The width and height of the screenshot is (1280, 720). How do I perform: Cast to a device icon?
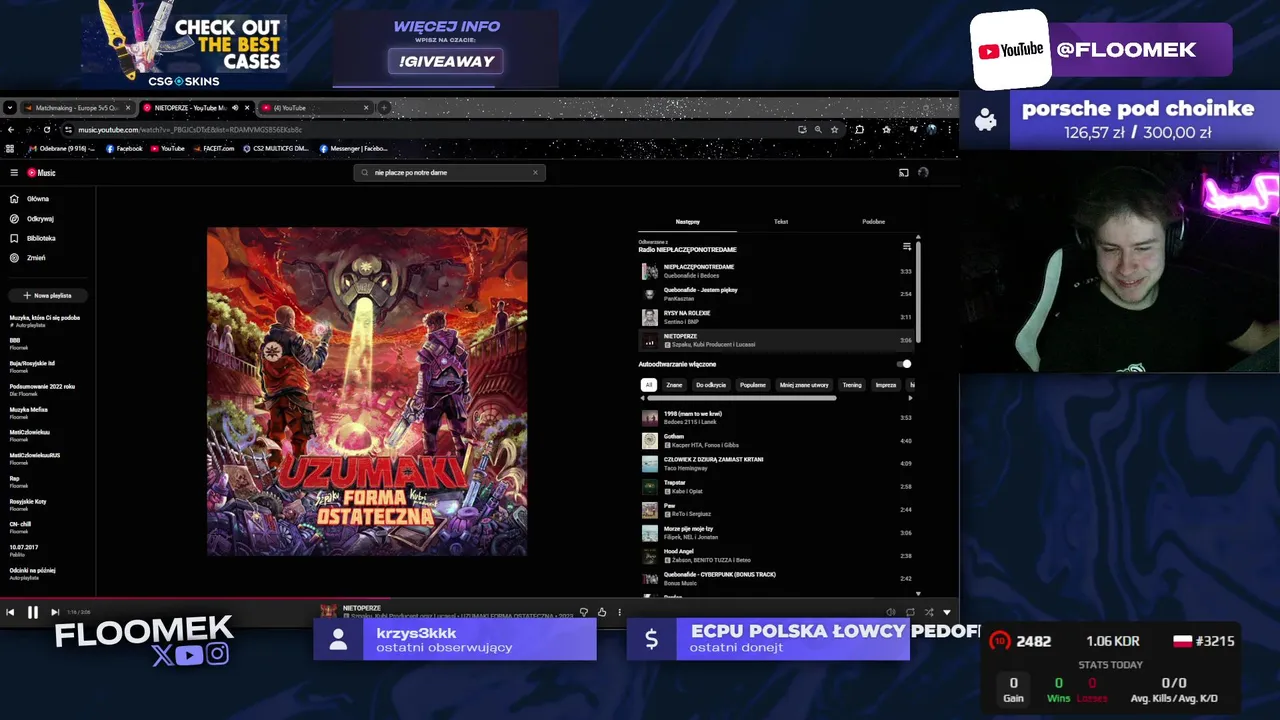[x=904, y=173]
